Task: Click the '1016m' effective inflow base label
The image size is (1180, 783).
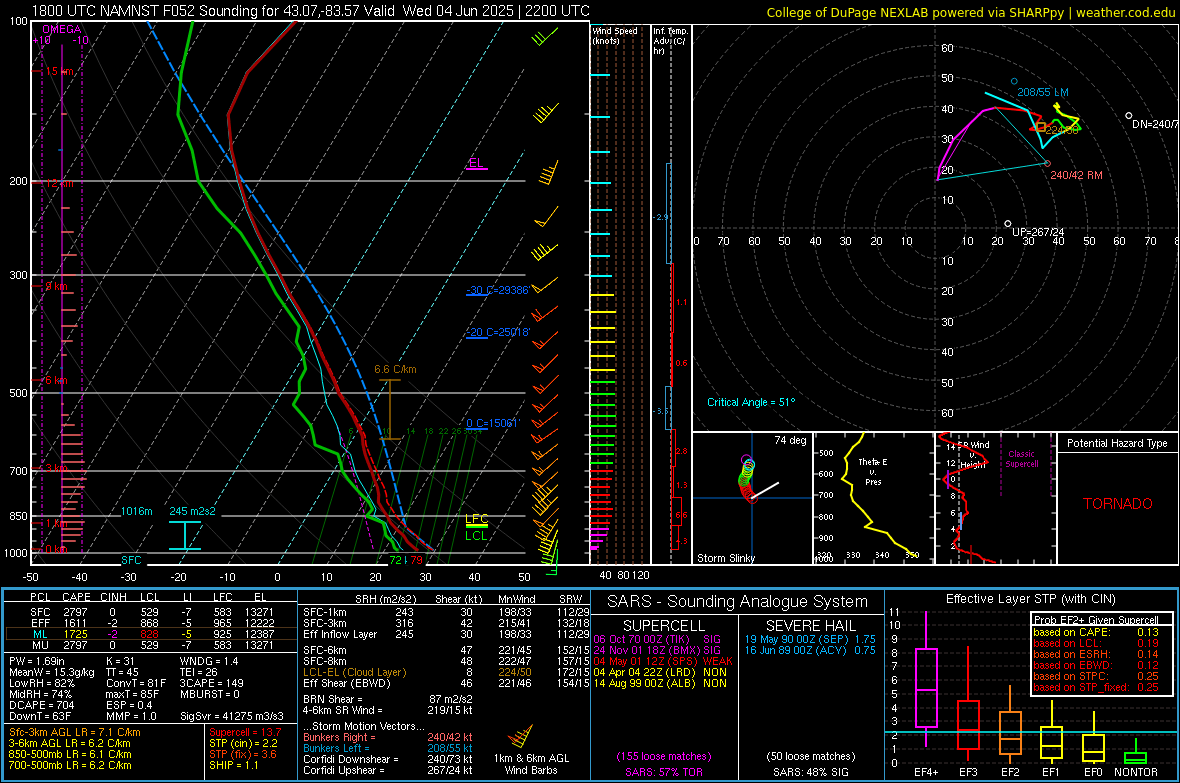Action: [x=136, y=511]
